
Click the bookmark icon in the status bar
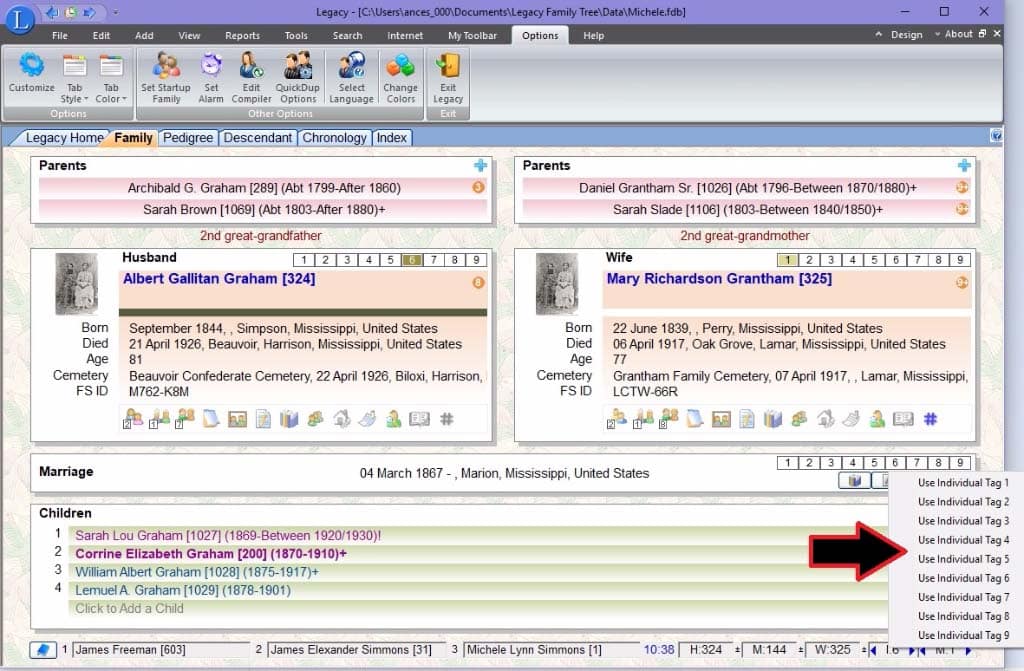click(43, 650)
